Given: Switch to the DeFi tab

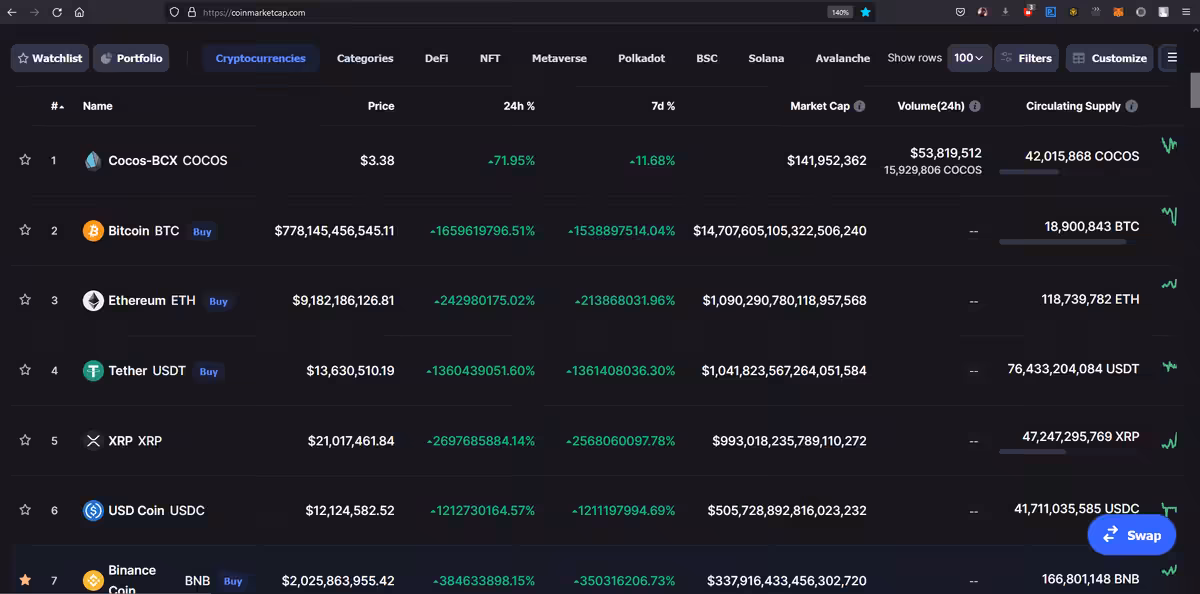Looking at the screenshot, I should 436,58.
